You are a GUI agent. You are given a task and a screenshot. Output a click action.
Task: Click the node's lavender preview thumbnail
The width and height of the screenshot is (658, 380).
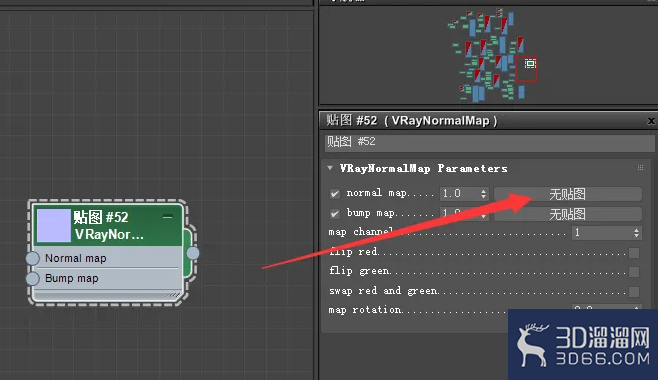click(x=54, y=226)
